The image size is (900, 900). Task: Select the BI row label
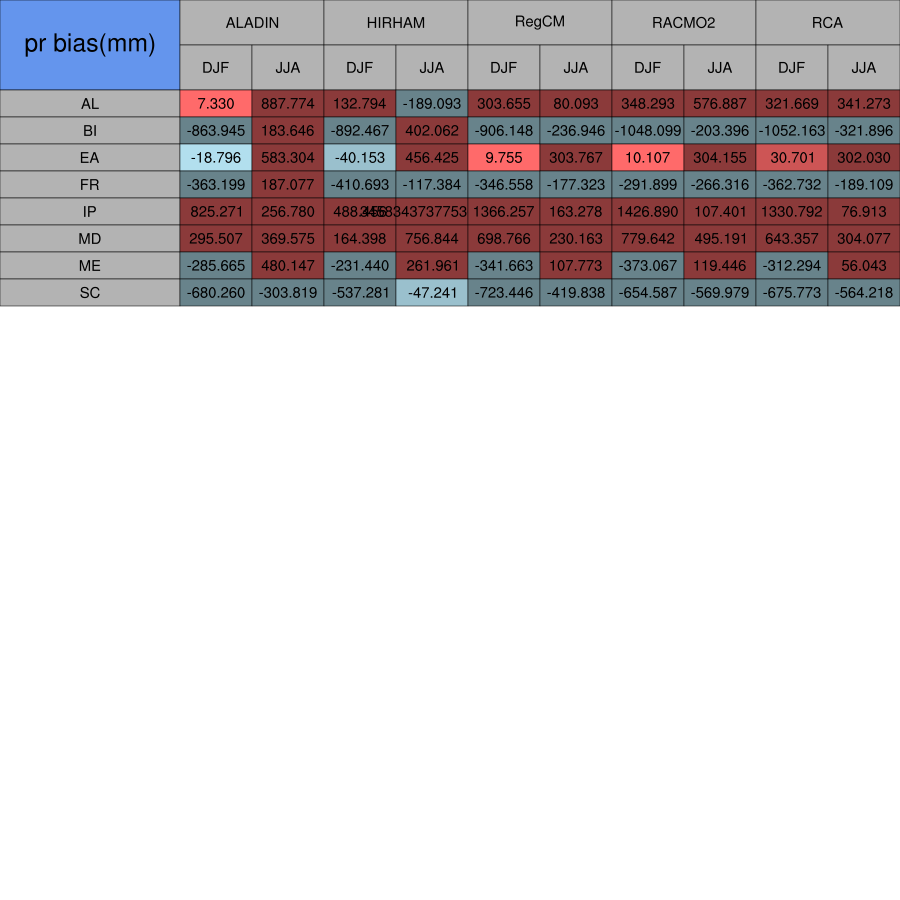(90, 131)
